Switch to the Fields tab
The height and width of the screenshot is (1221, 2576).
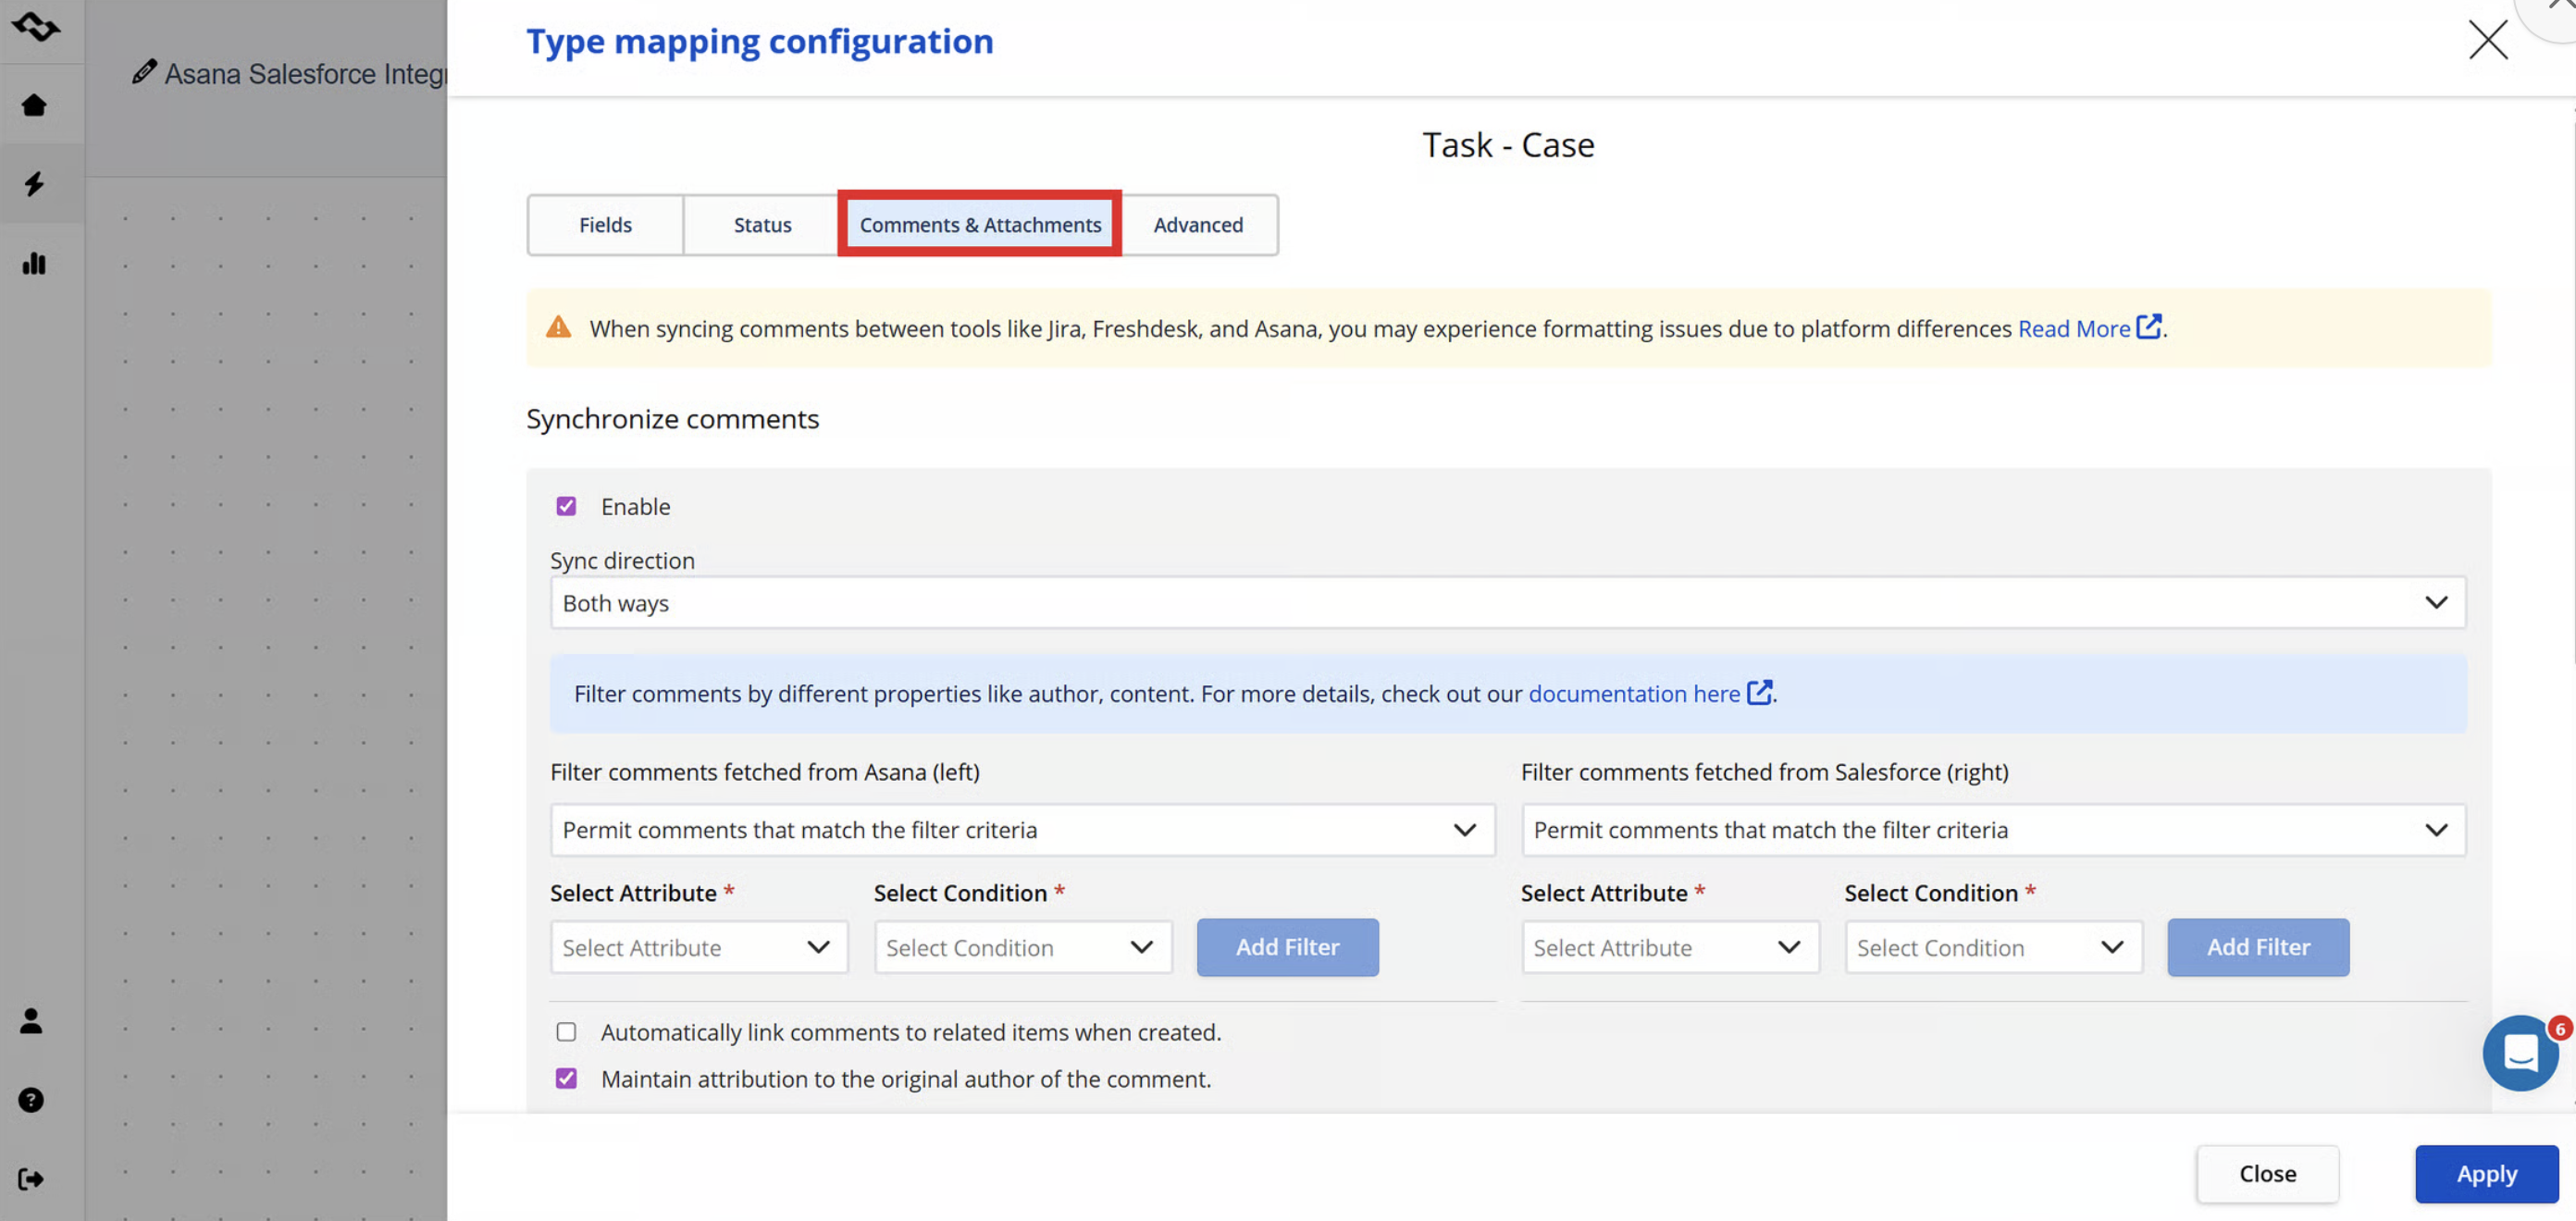(605, 225)
